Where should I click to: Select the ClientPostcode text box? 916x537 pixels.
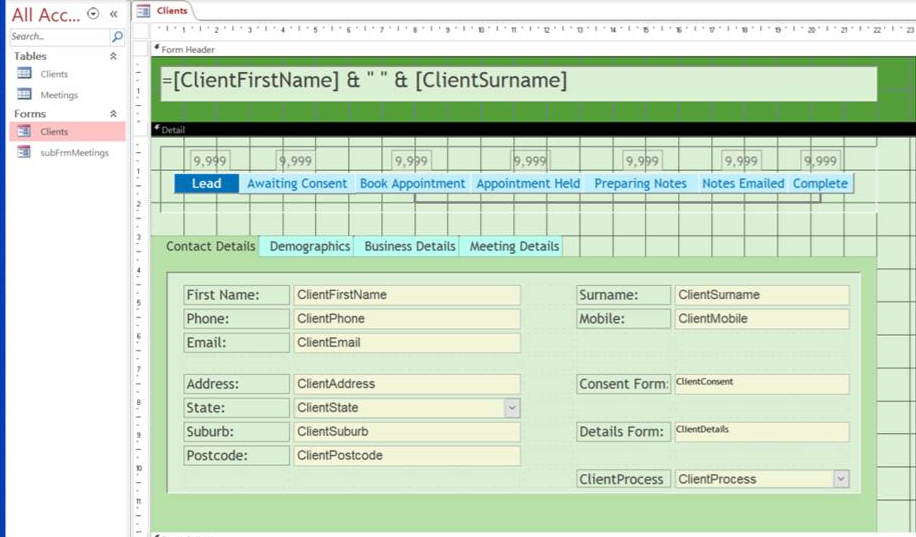tap(407, 456)
